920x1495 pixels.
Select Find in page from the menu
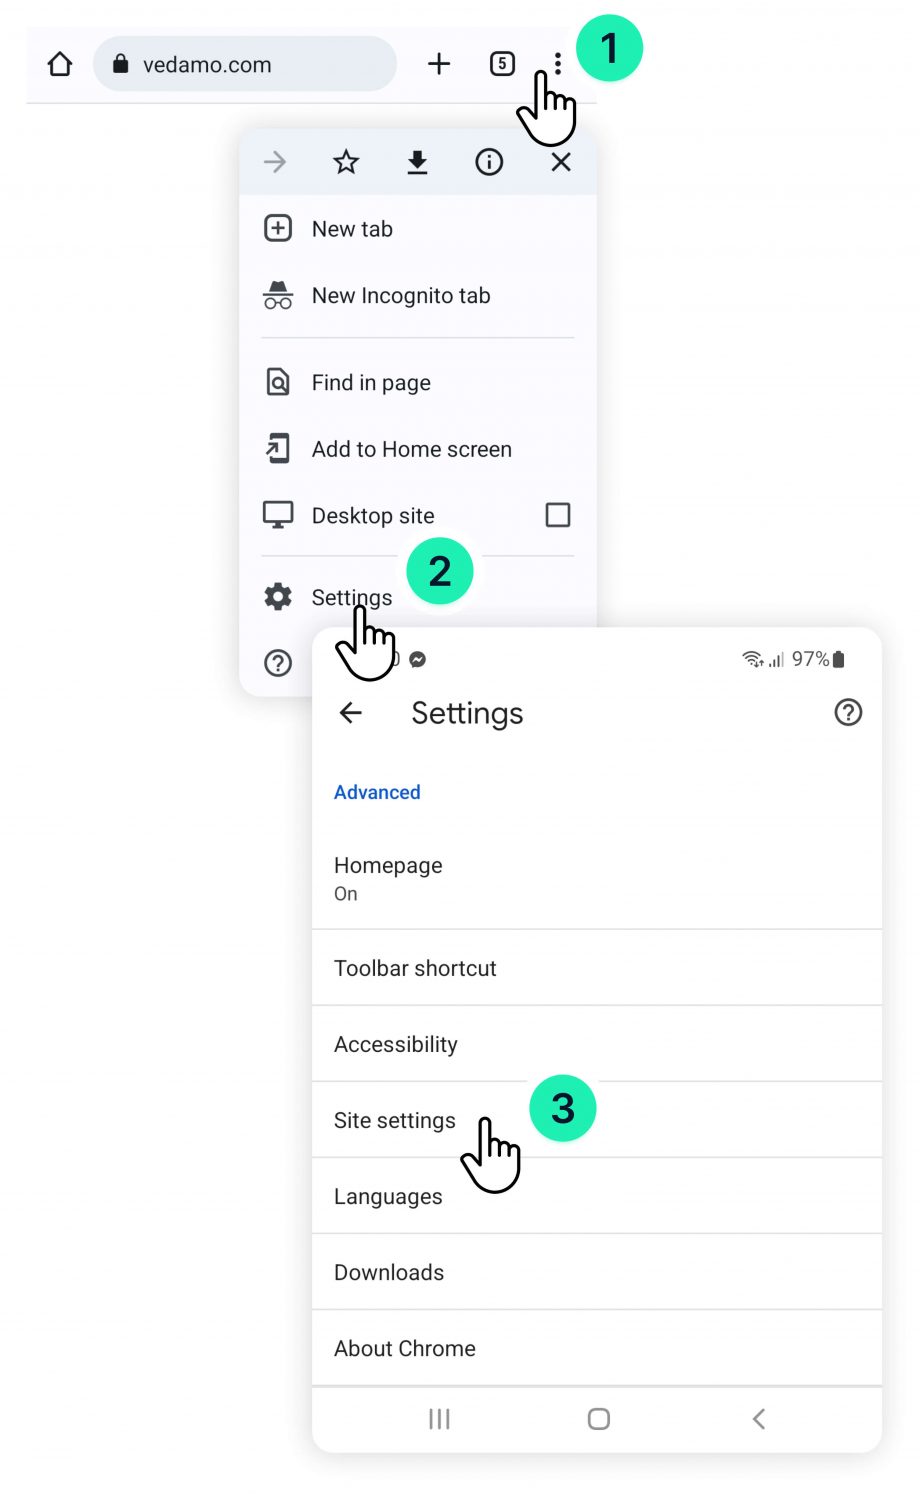click(370, 382)
